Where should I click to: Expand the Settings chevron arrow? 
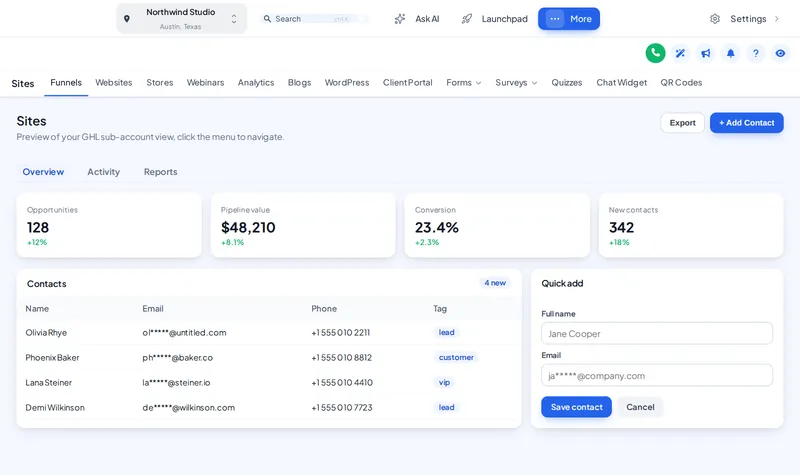[x=777, y=19]
